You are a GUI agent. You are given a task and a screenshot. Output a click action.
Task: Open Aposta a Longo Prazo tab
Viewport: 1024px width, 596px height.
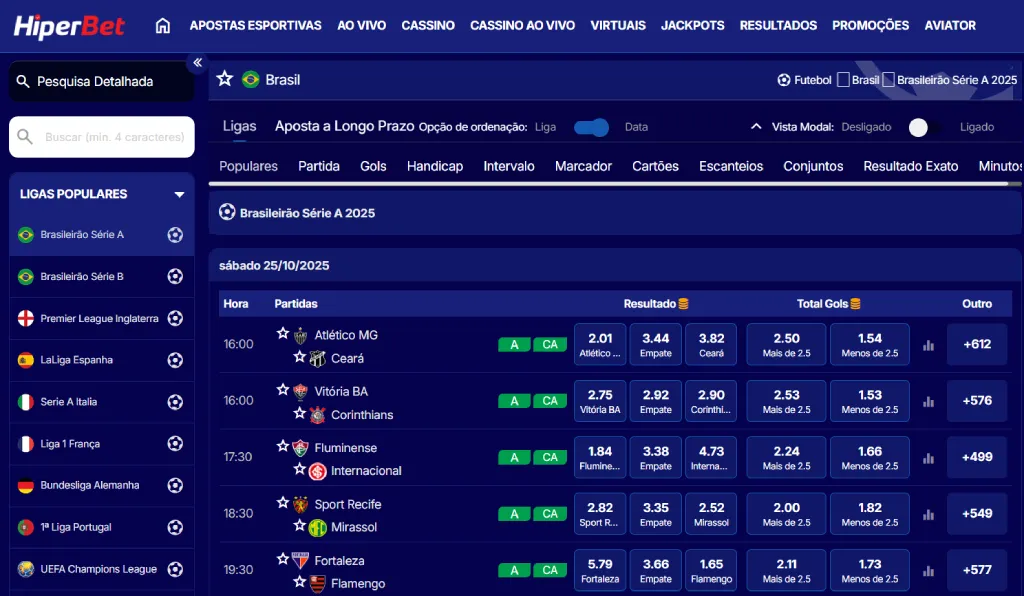click(344, 127)
